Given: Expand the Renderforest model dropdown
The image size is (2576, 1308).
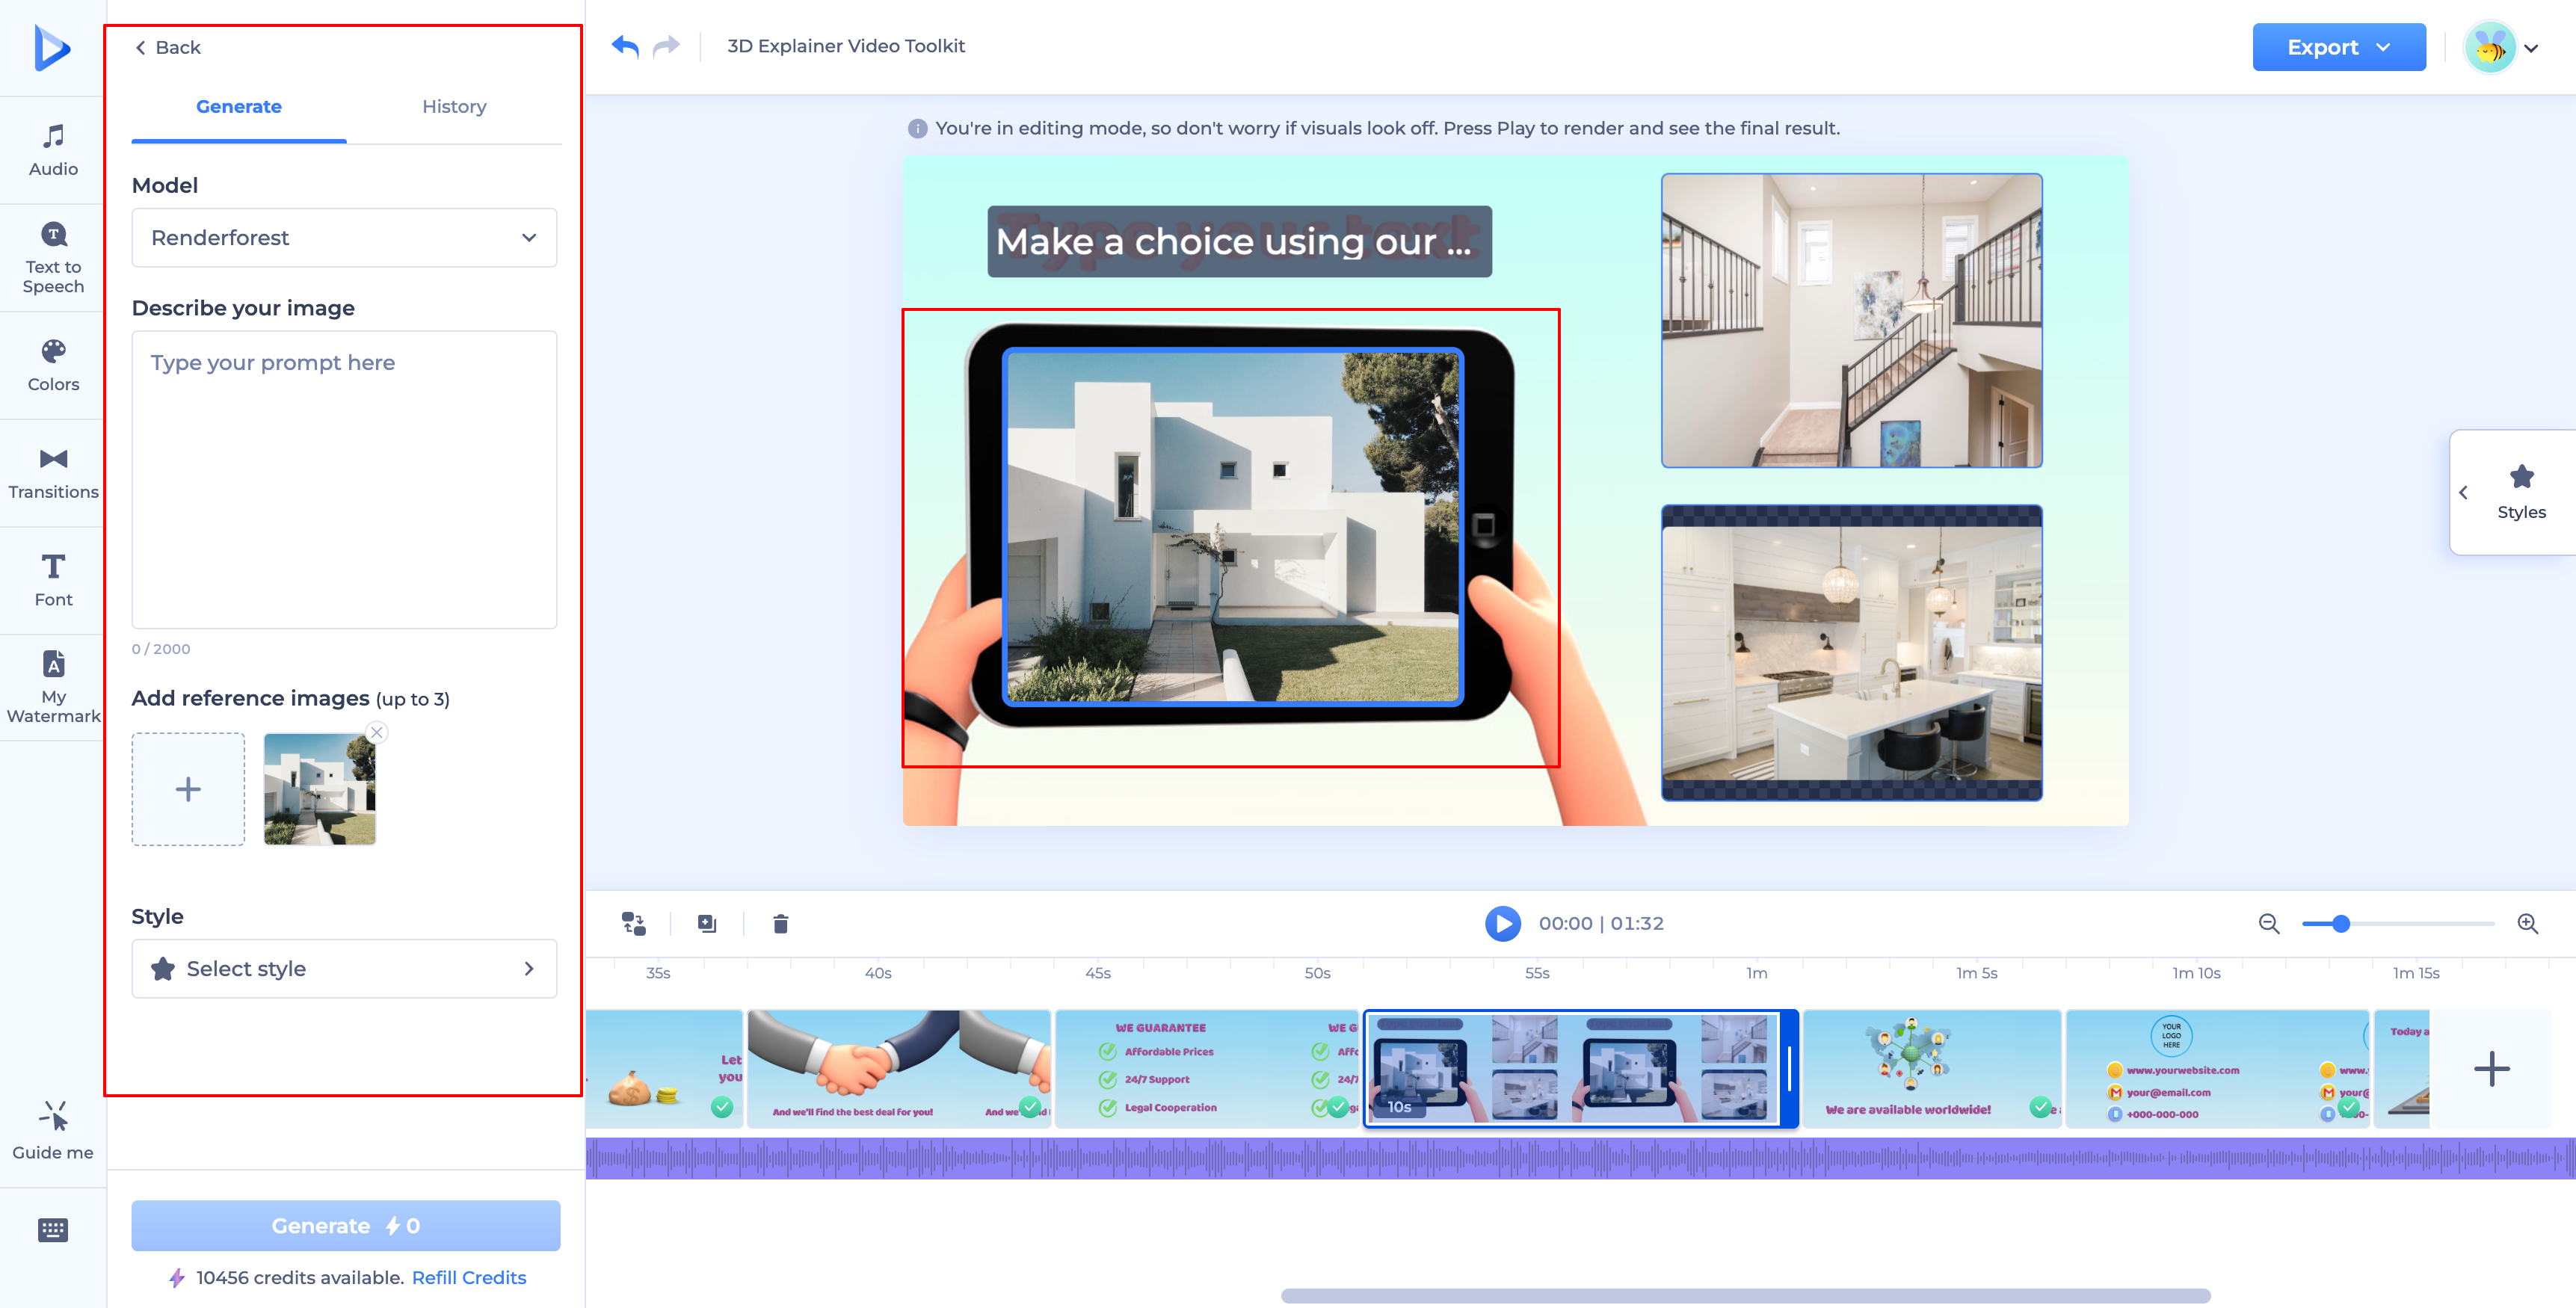Looking at the screenshot, I should 344,237.
